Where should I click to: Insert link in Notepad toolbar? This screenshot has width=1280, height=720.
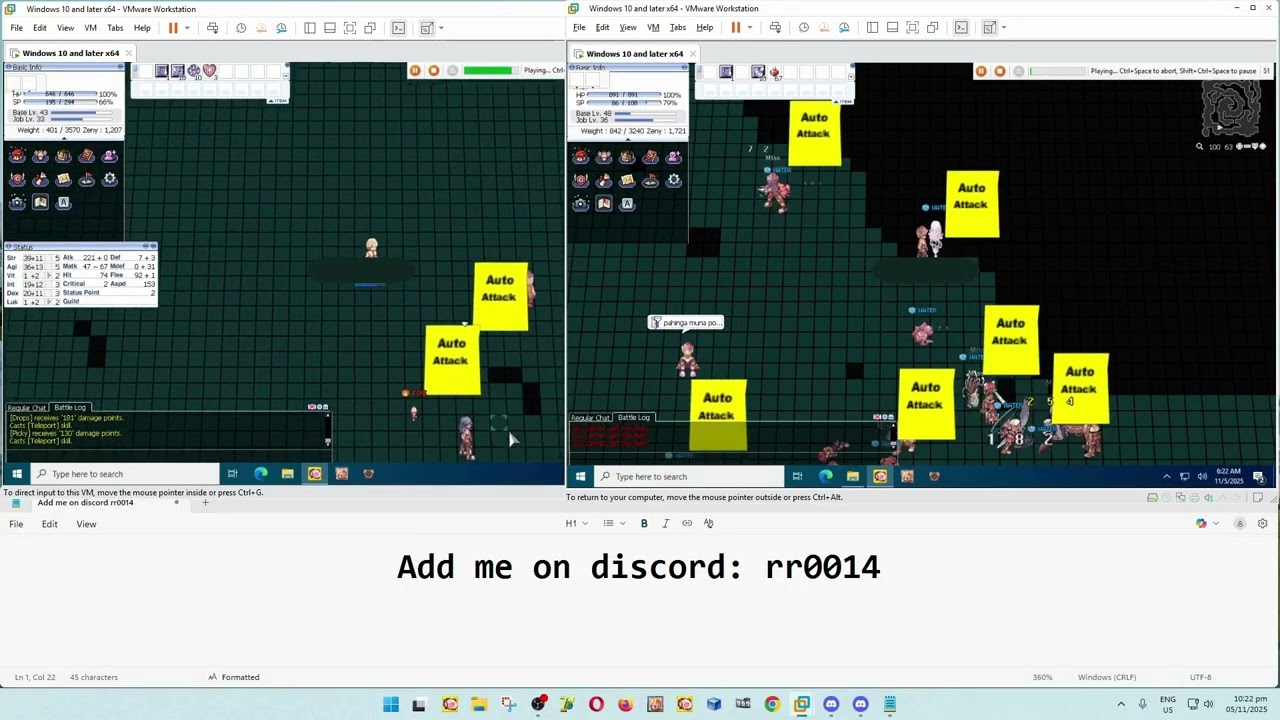[x=687, y=523]
